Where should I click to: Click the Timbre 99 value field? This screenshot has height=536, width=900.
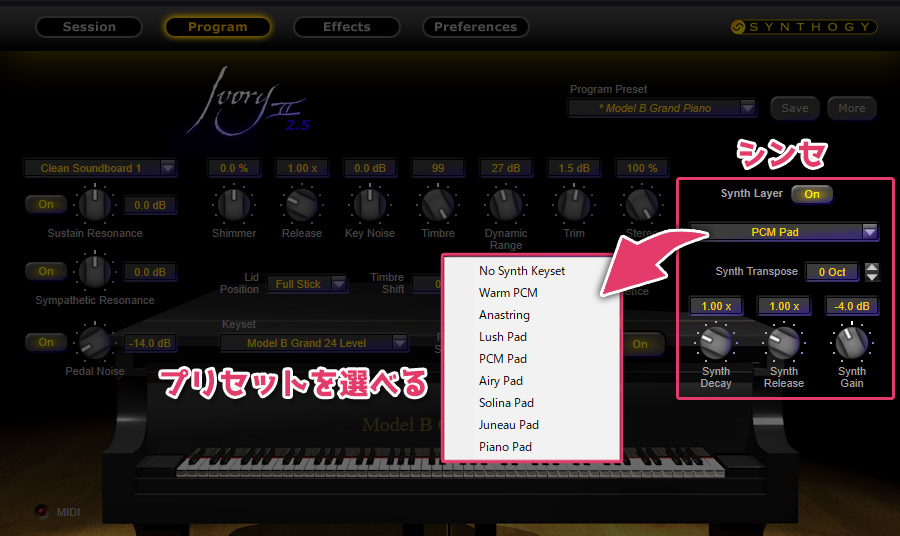(438, 168)
